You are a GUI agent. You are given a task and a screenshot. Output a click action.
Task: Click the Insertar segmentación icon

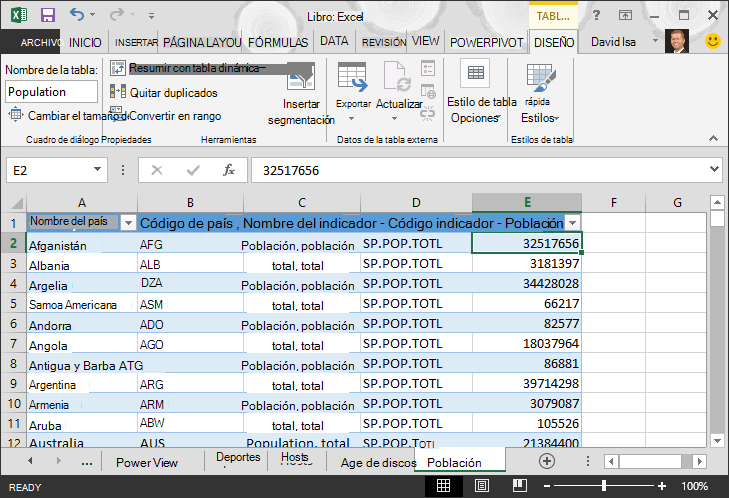pyautogui.click(x=301, y=77)
